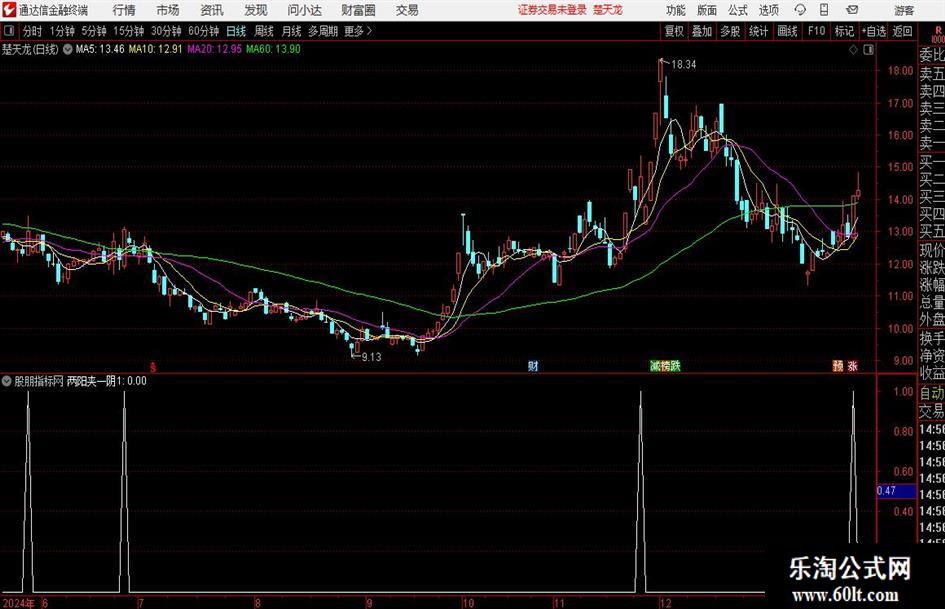Click the 预 event marker
Image resolution: width=945 pixels, height=609 pixels.
tap(838, 365)
